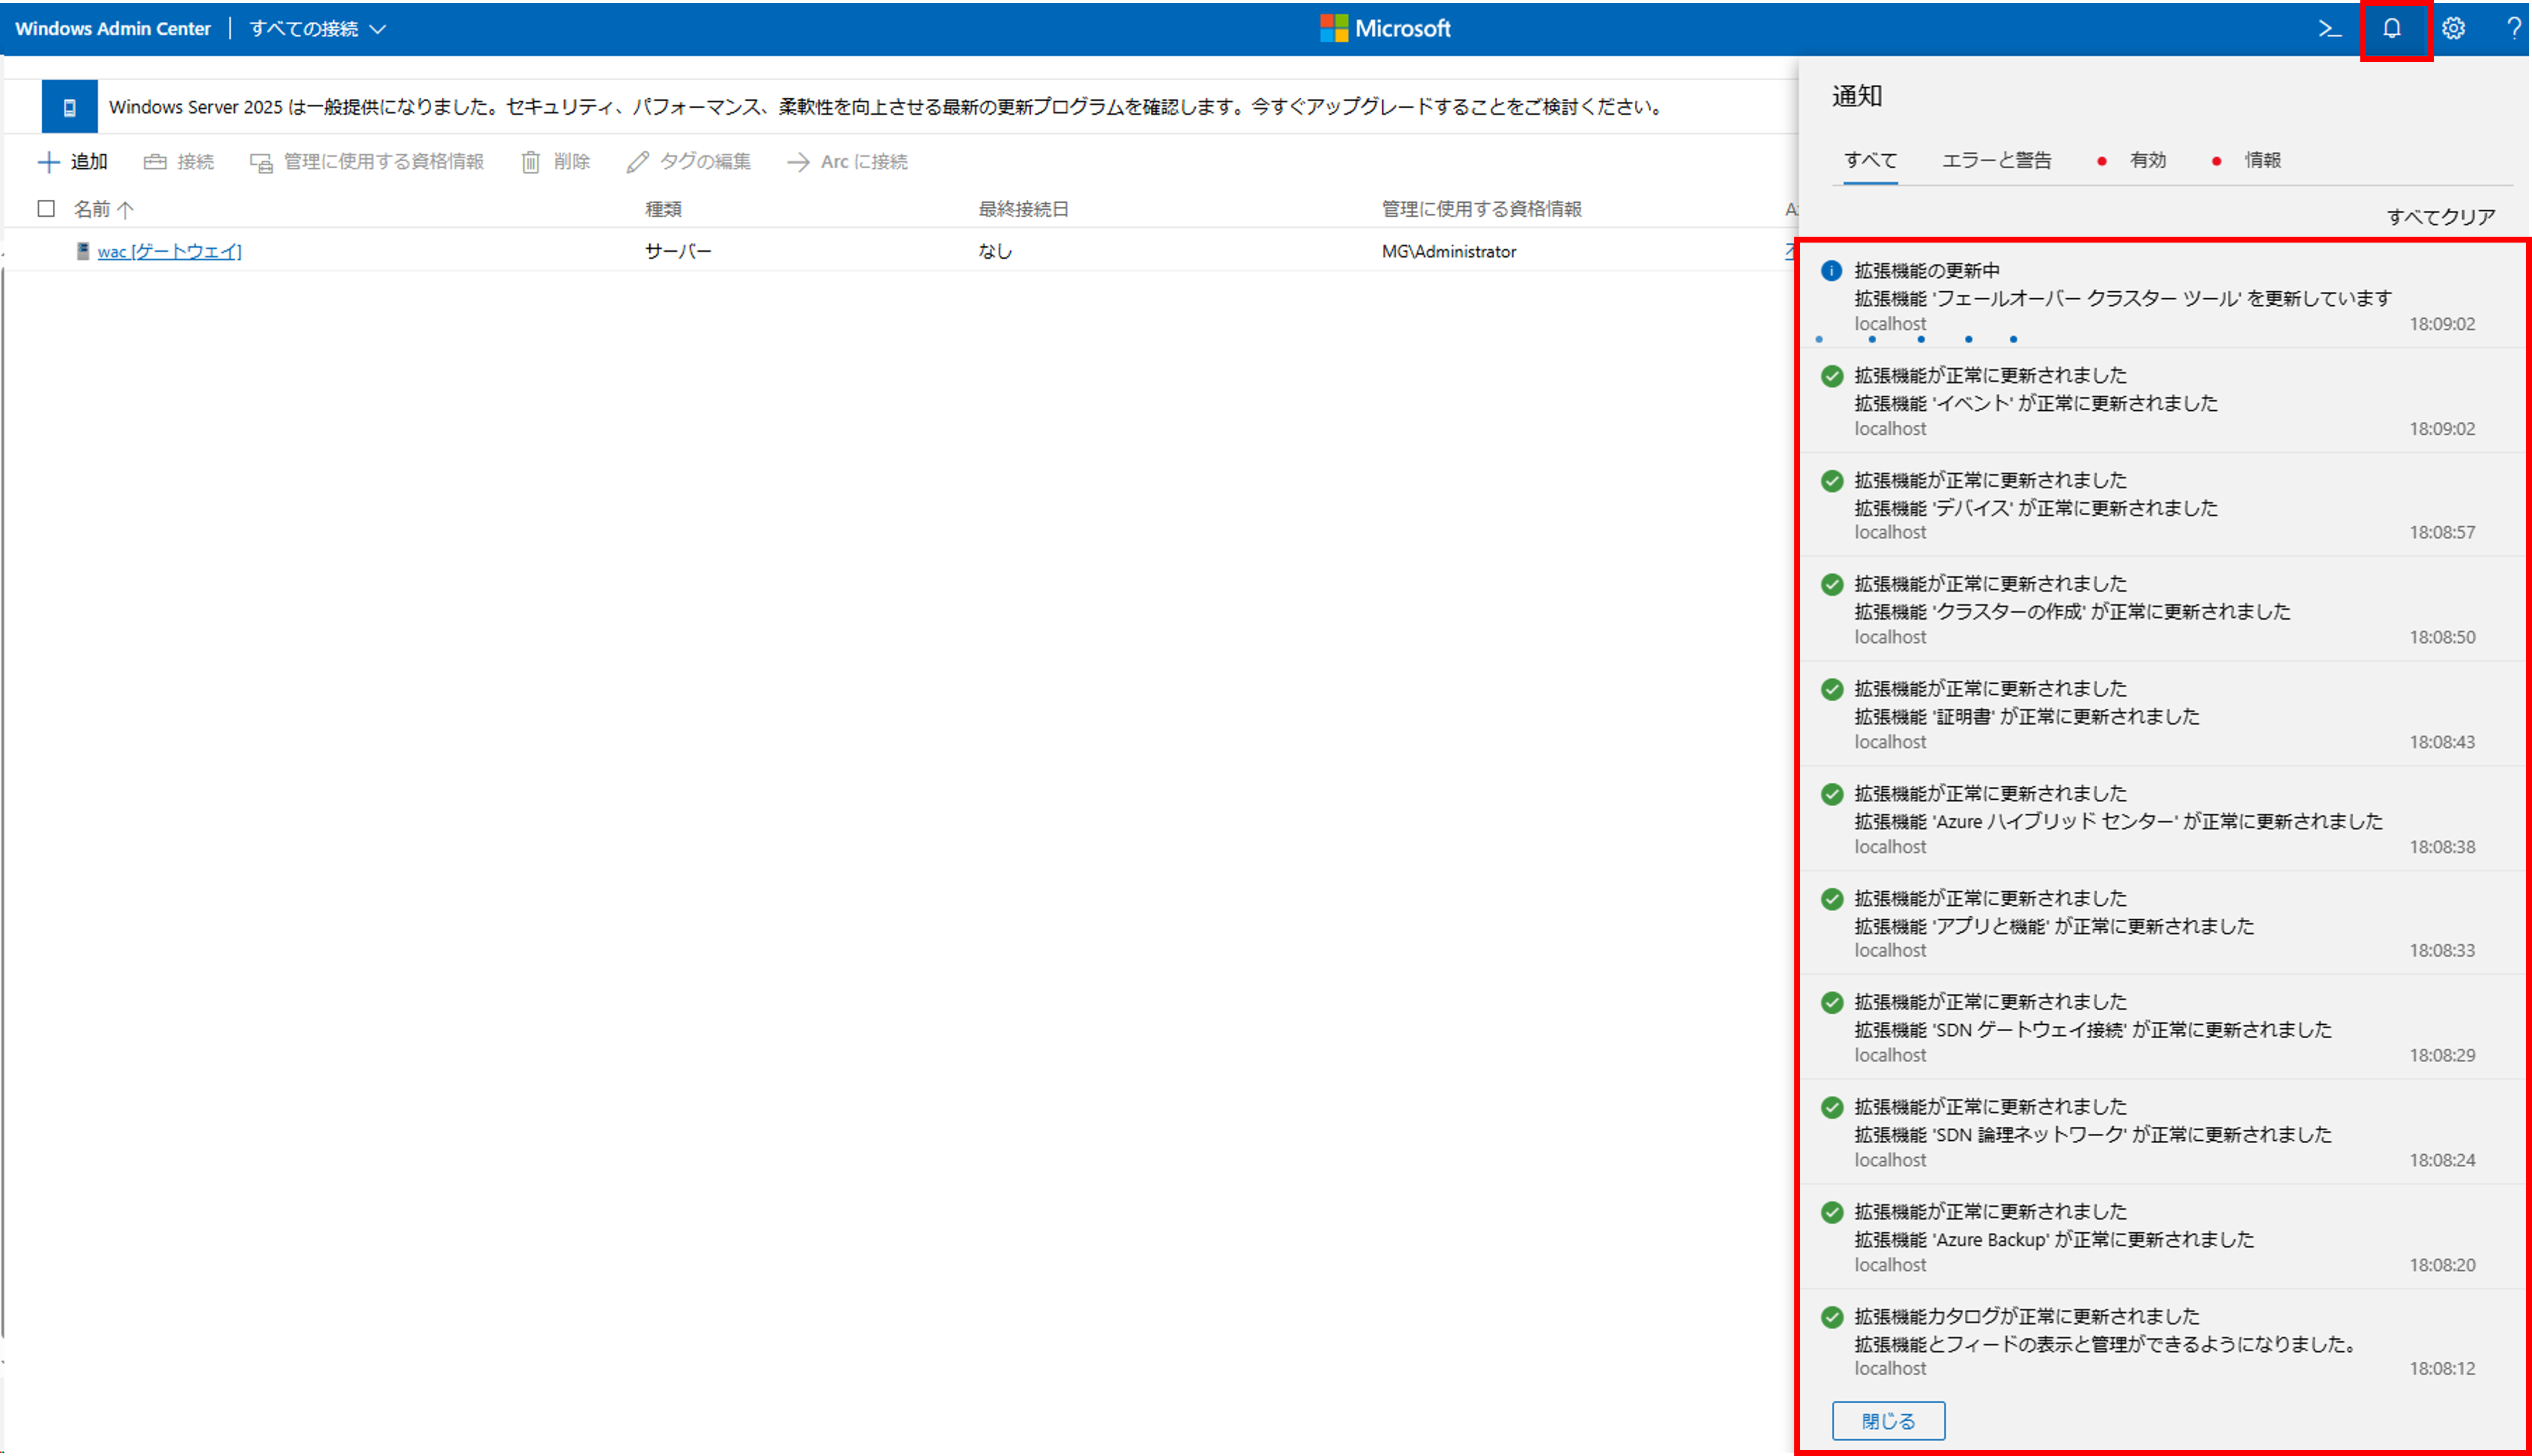This screenshot has height=1456, width=2532.
Task: Sort by the 名前 column header
Action: 92,209
